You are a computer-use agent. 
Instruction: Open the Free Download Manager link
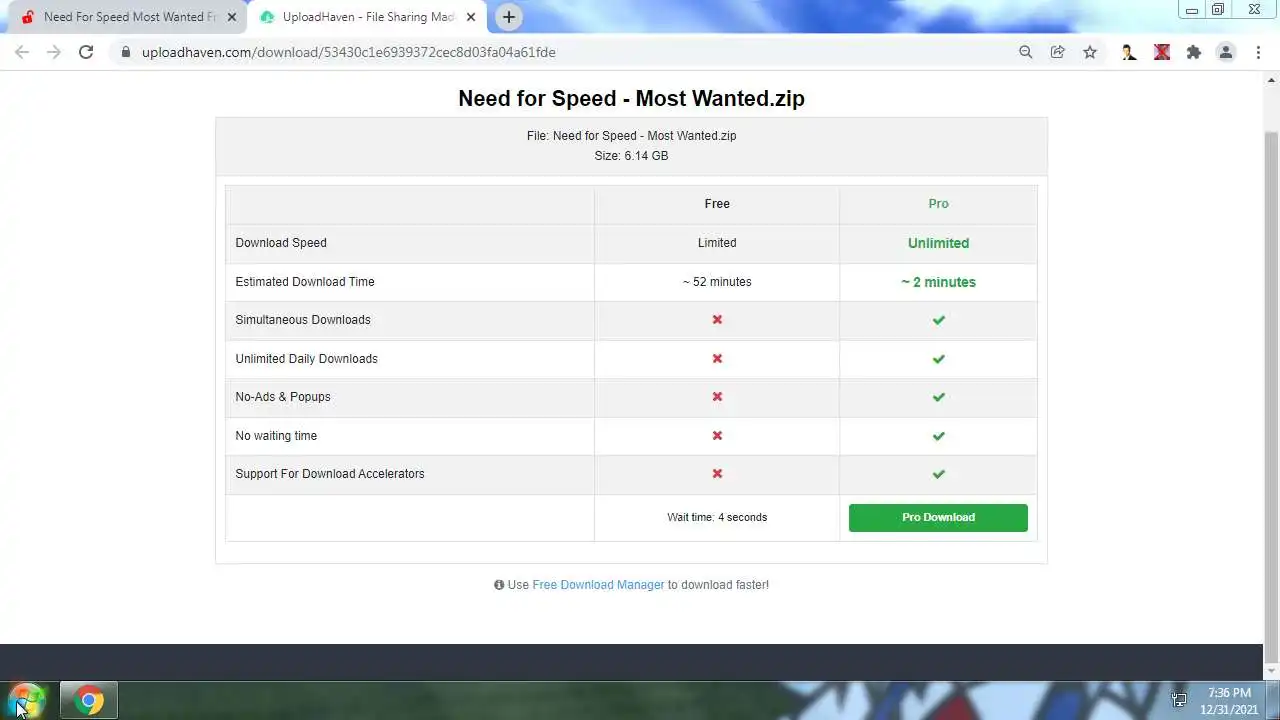pos(598,585)
